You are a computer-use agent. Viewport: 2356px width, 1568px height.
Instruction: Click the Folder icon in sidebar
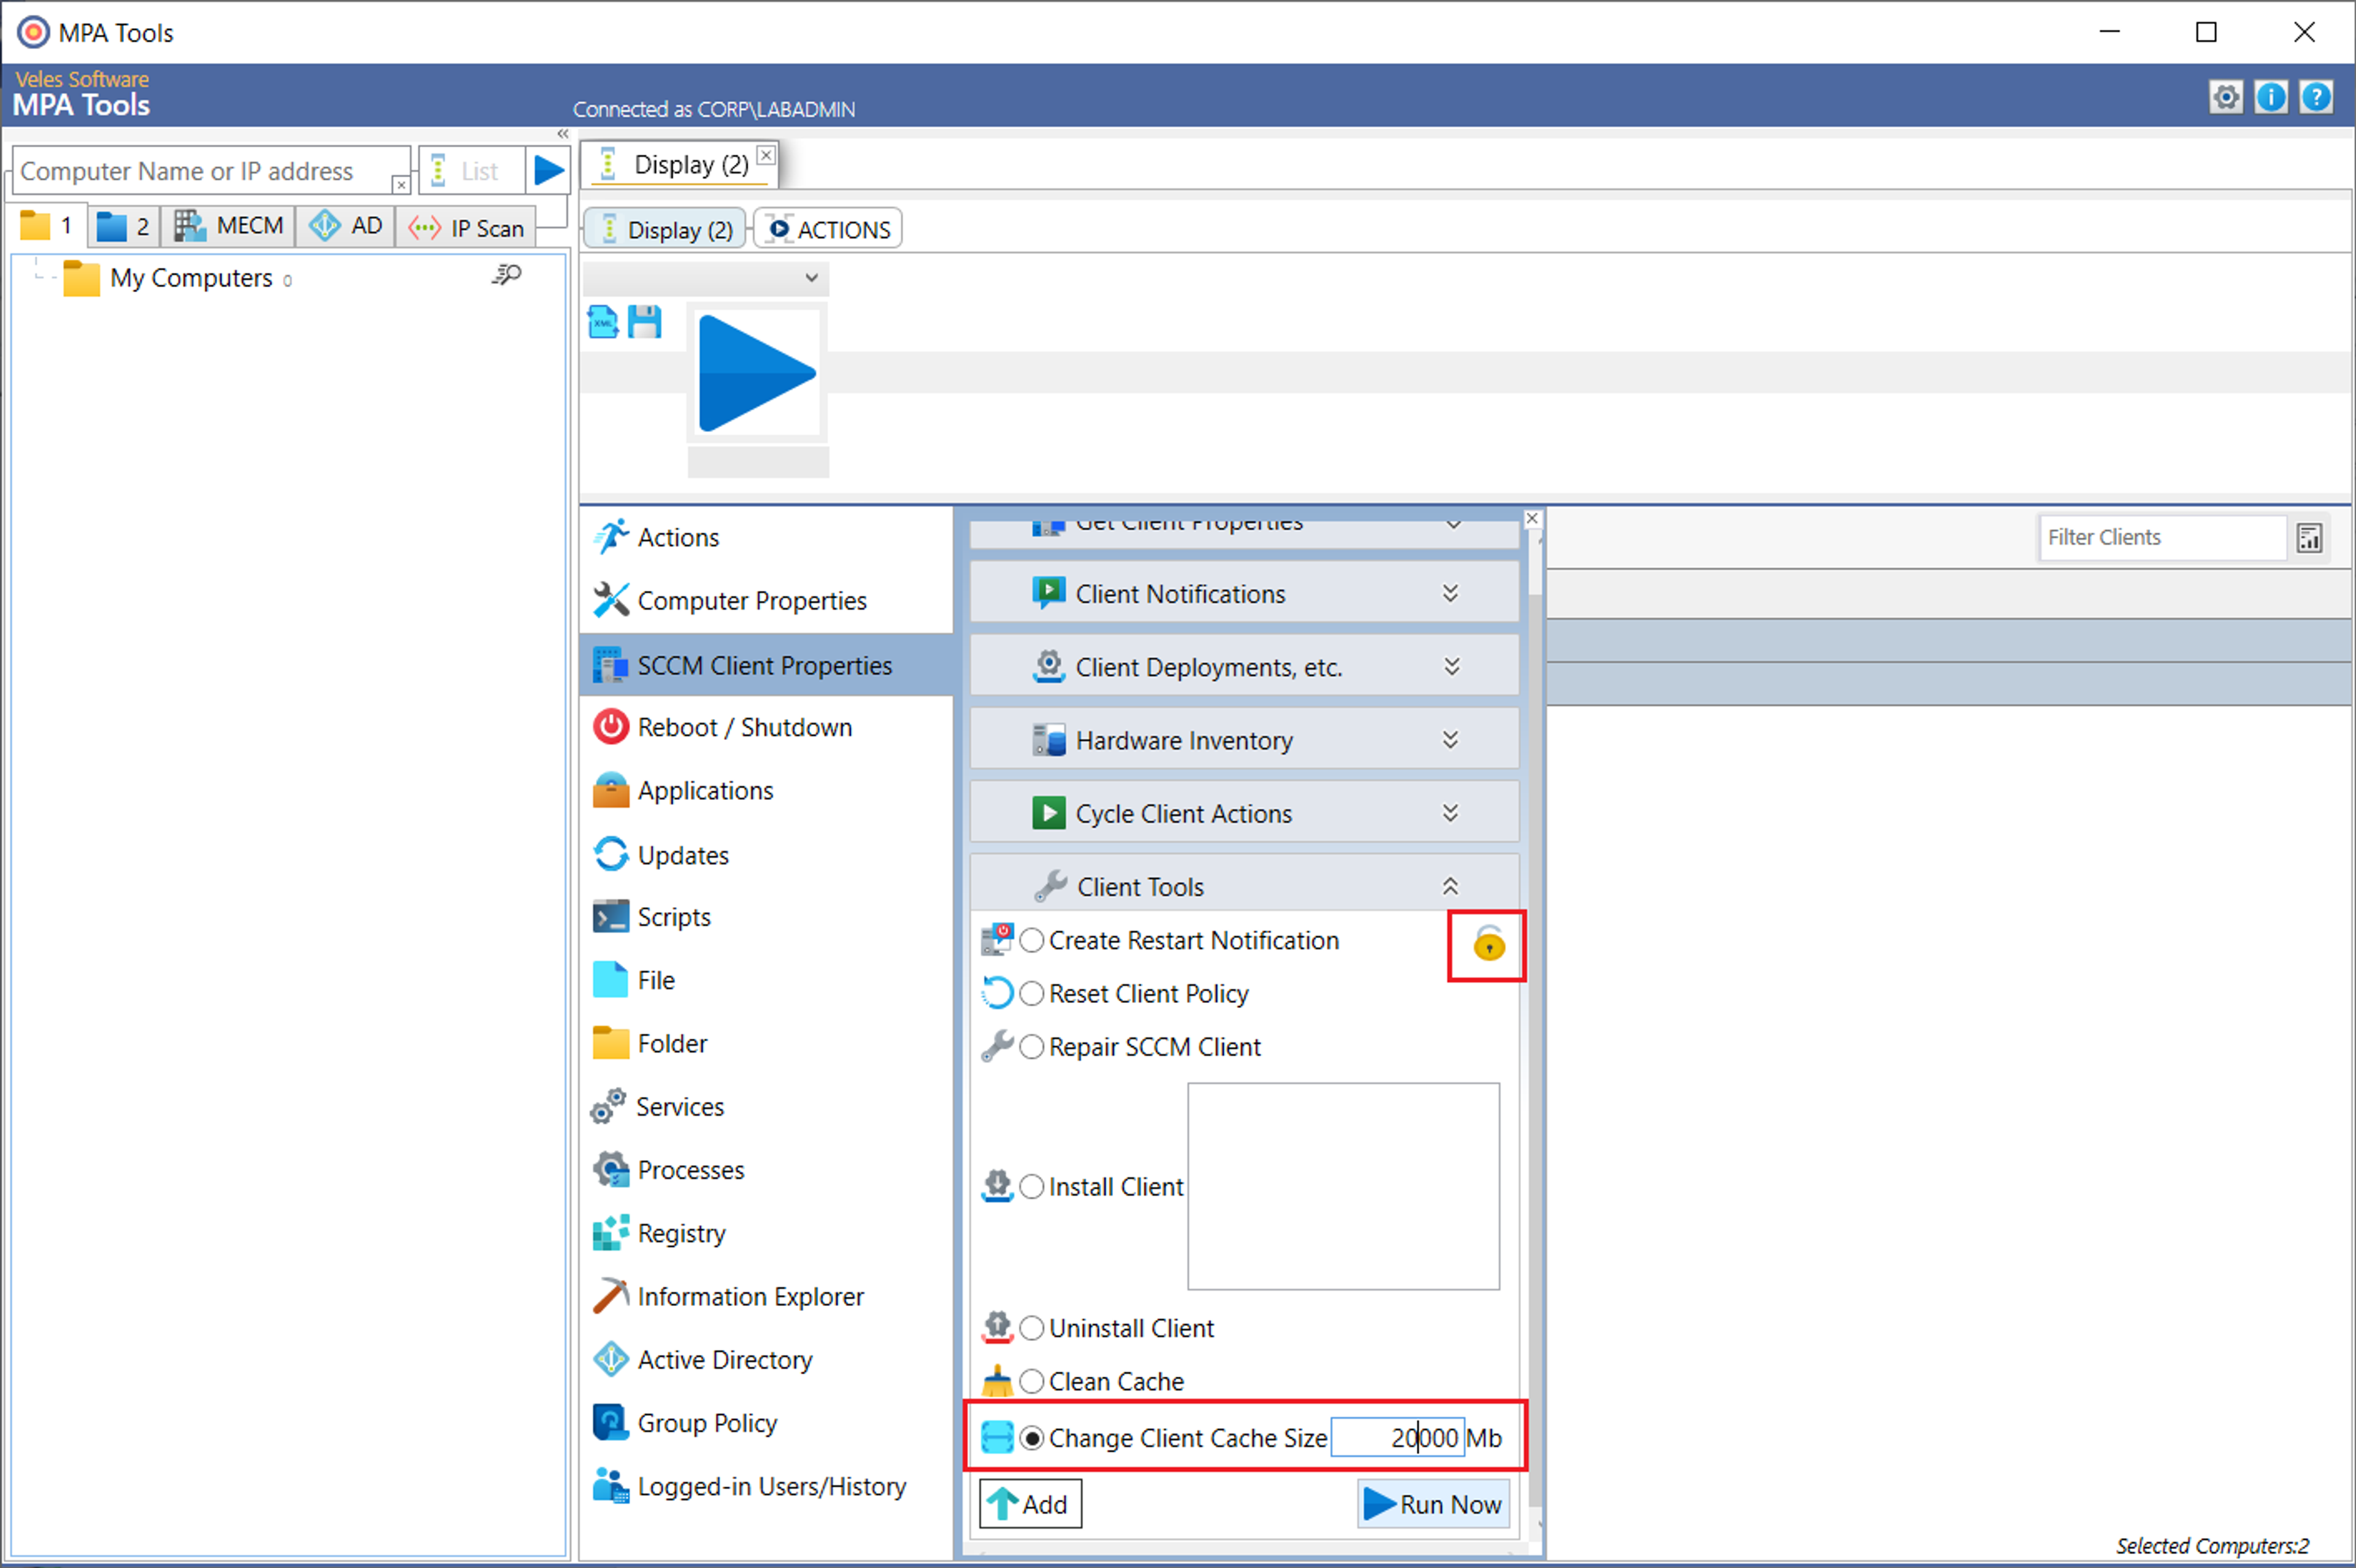(x=610, y=1043)
